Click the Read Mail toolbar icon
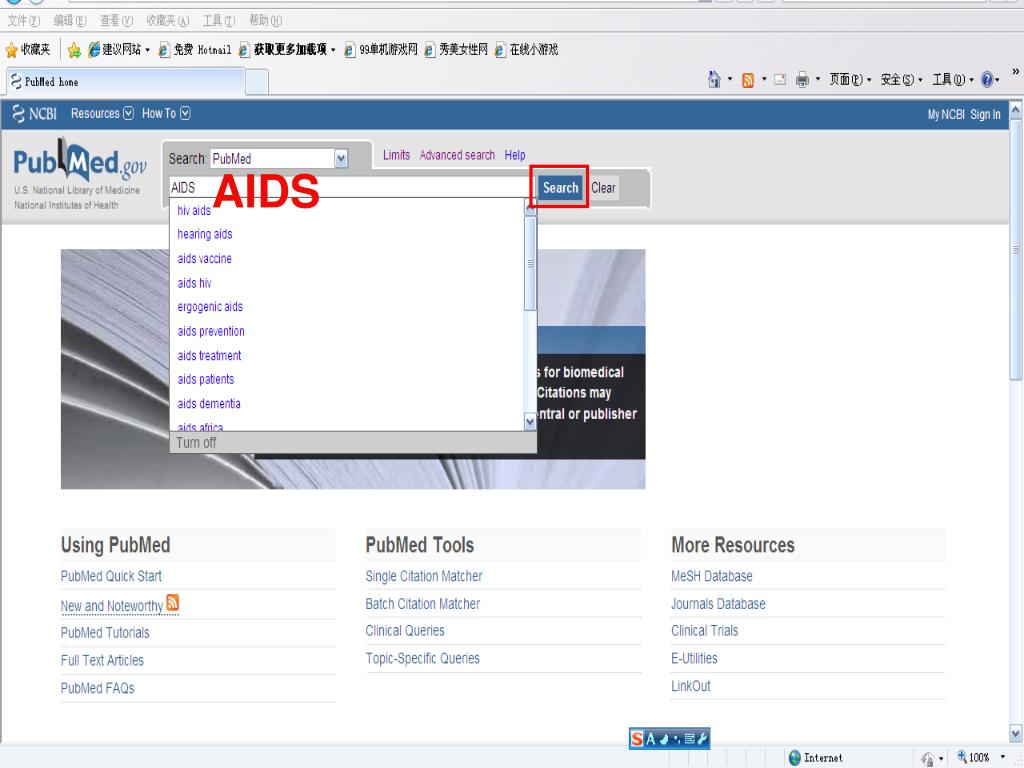Screen dimensions: 1024x768 click(780, 80)
